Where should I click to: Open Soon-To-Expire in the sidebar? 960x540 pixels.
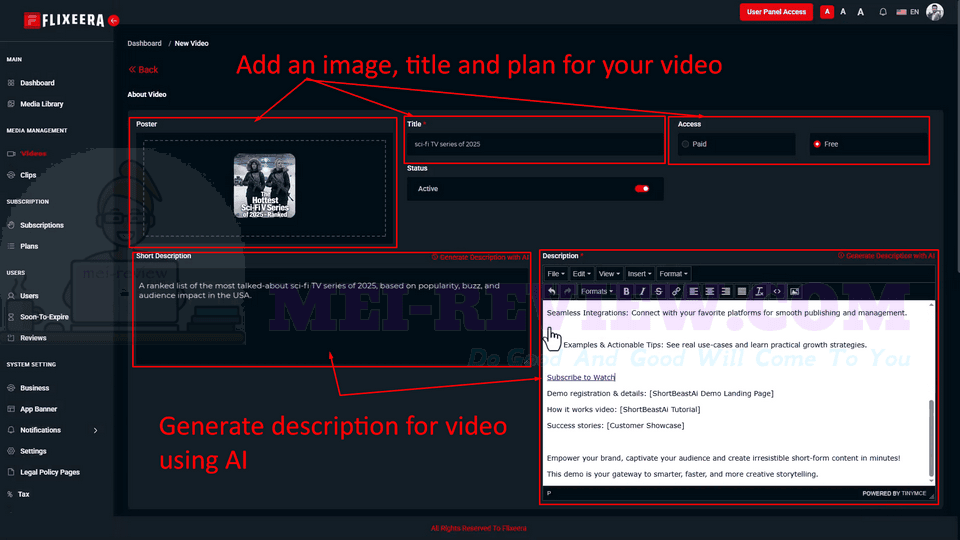click(44, 317)
